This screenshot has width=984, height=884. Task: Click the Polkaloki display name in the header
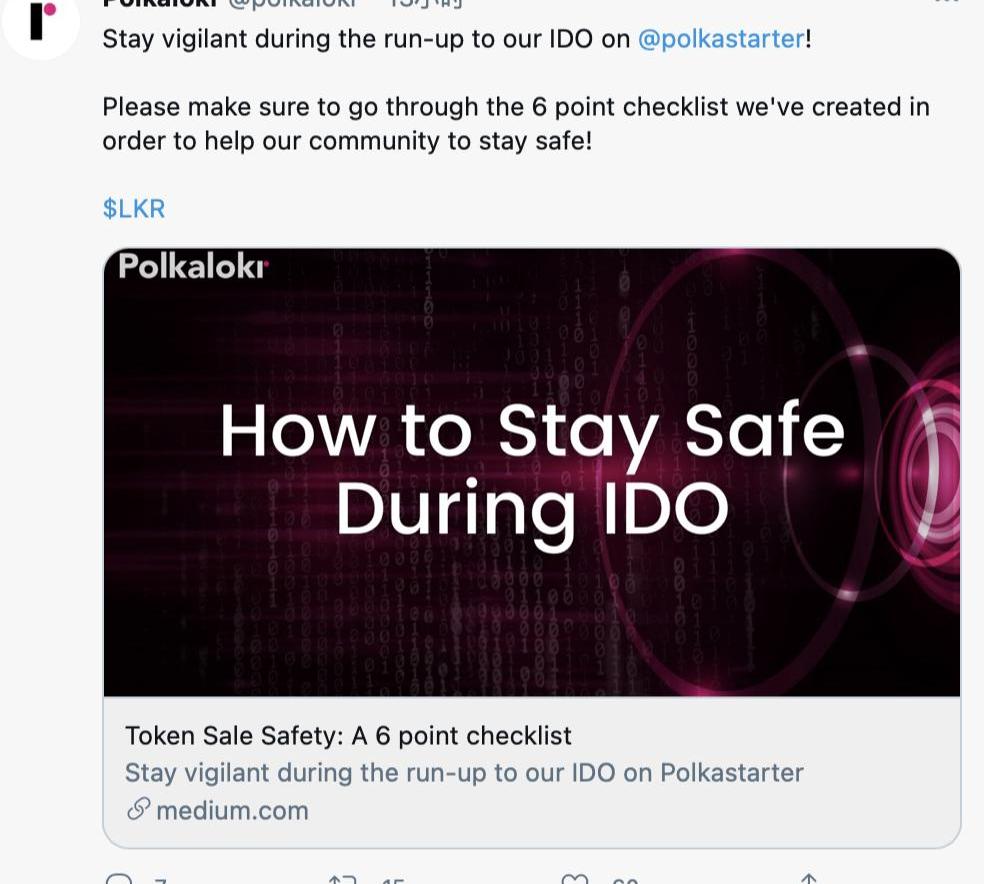coord(160,4)
